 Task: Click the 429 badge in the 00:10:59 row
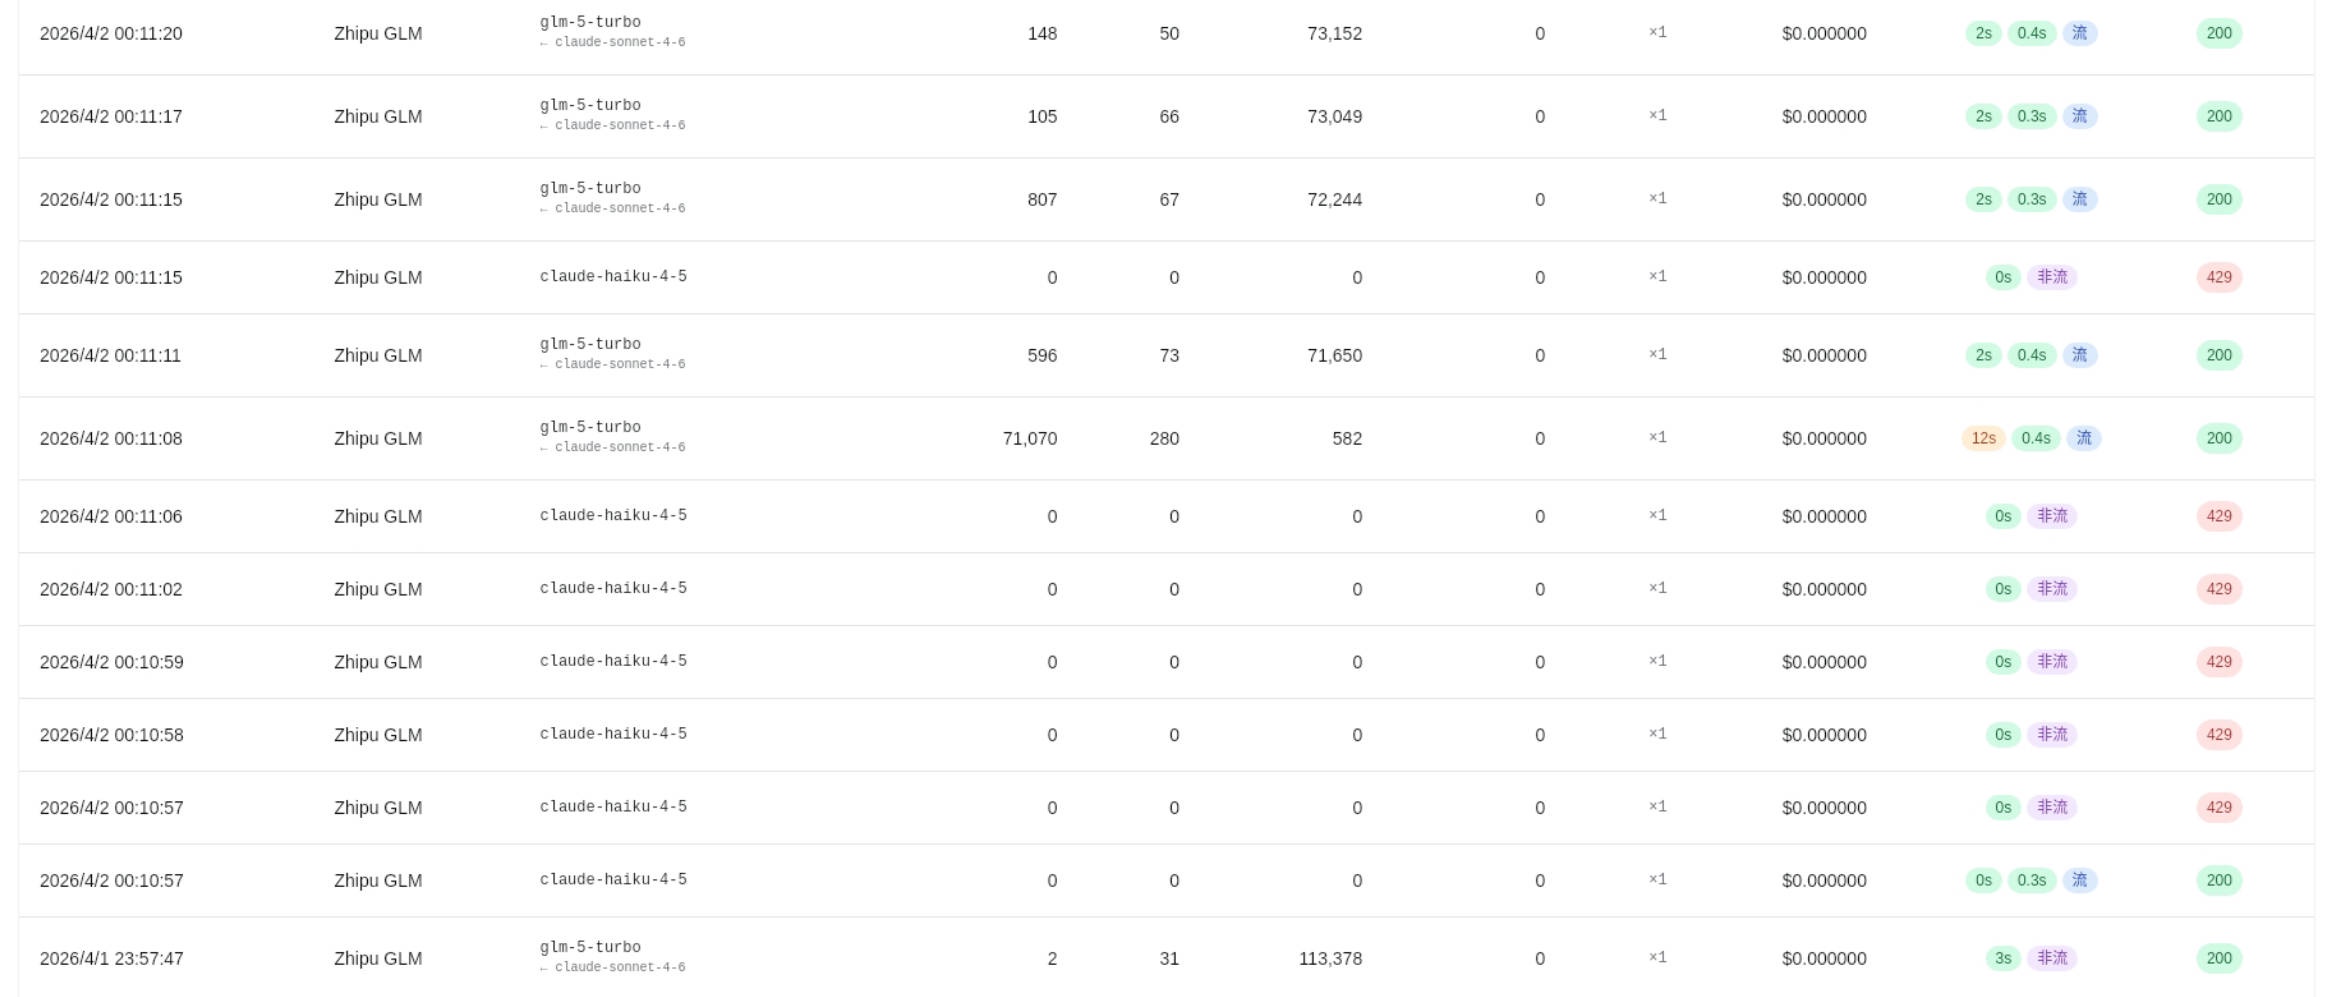point(2218,662)
